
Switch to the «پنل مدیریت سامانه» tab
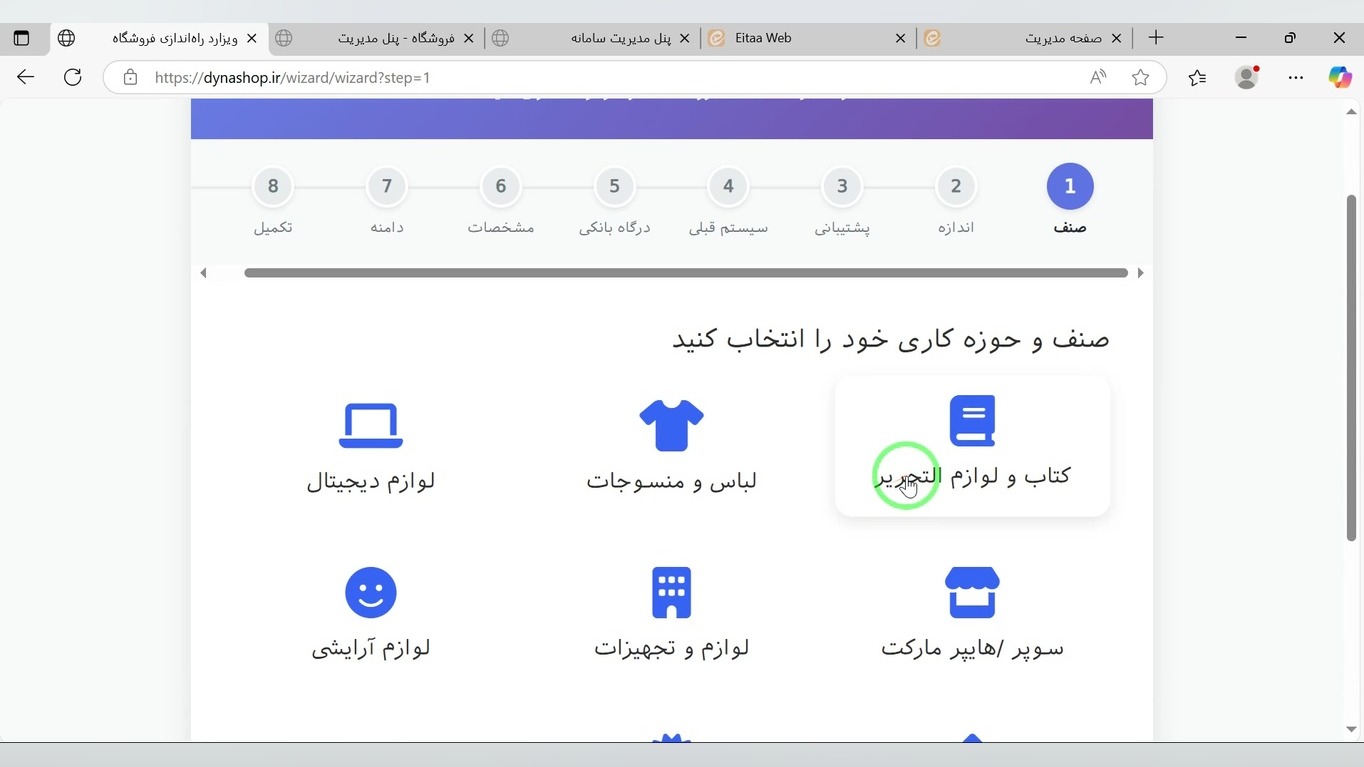(x=592, y=38)
